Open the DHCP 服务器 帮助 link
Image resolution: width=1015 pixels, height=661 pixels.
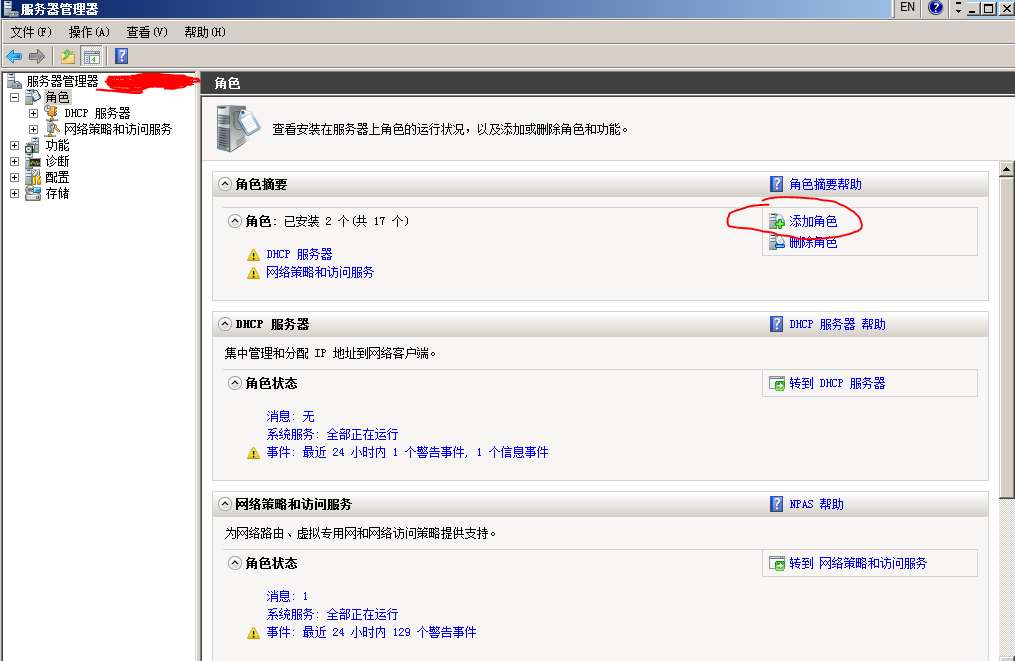[837, 324]
